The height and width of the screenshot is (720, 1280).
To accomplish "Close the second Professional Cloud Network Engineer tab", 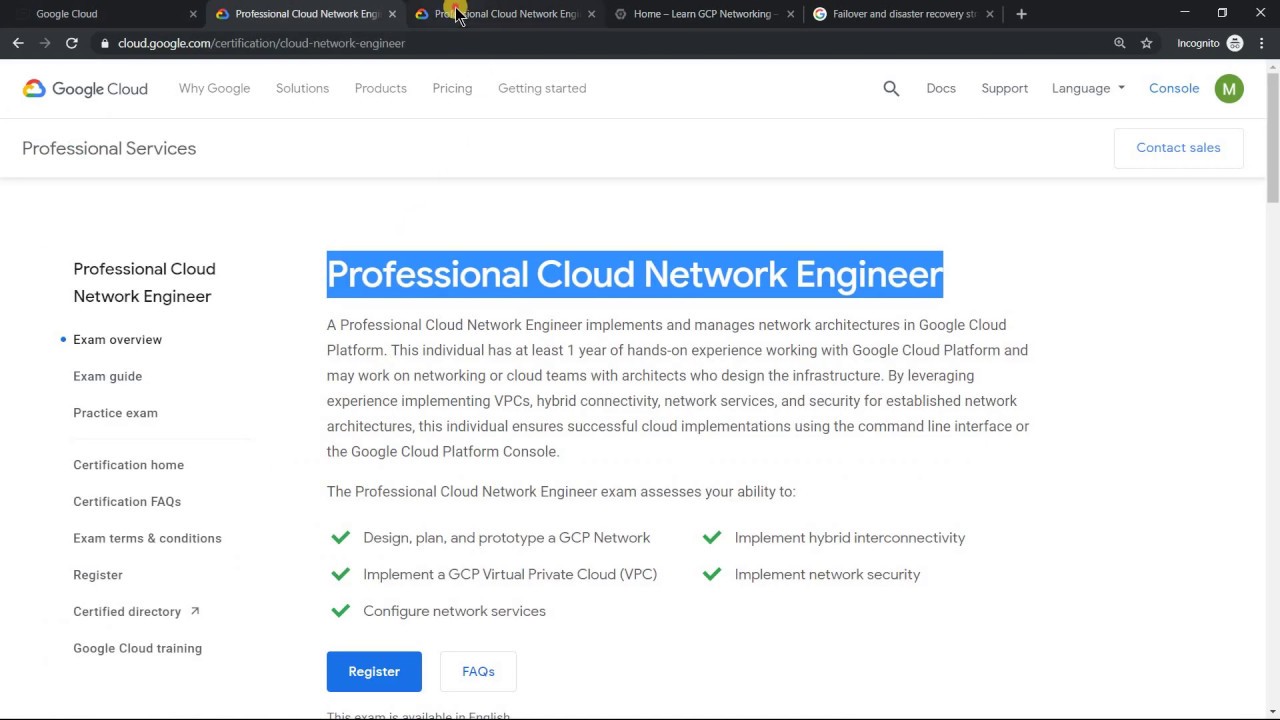I will click(x=591, y=14).
